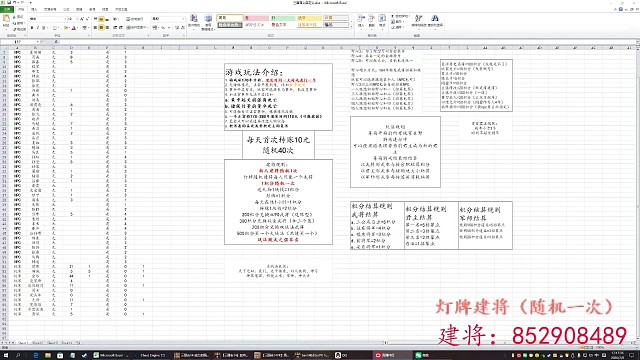Expand the alignment group dialog launcher
Screen dimensions: 640x360
(148, 36)
